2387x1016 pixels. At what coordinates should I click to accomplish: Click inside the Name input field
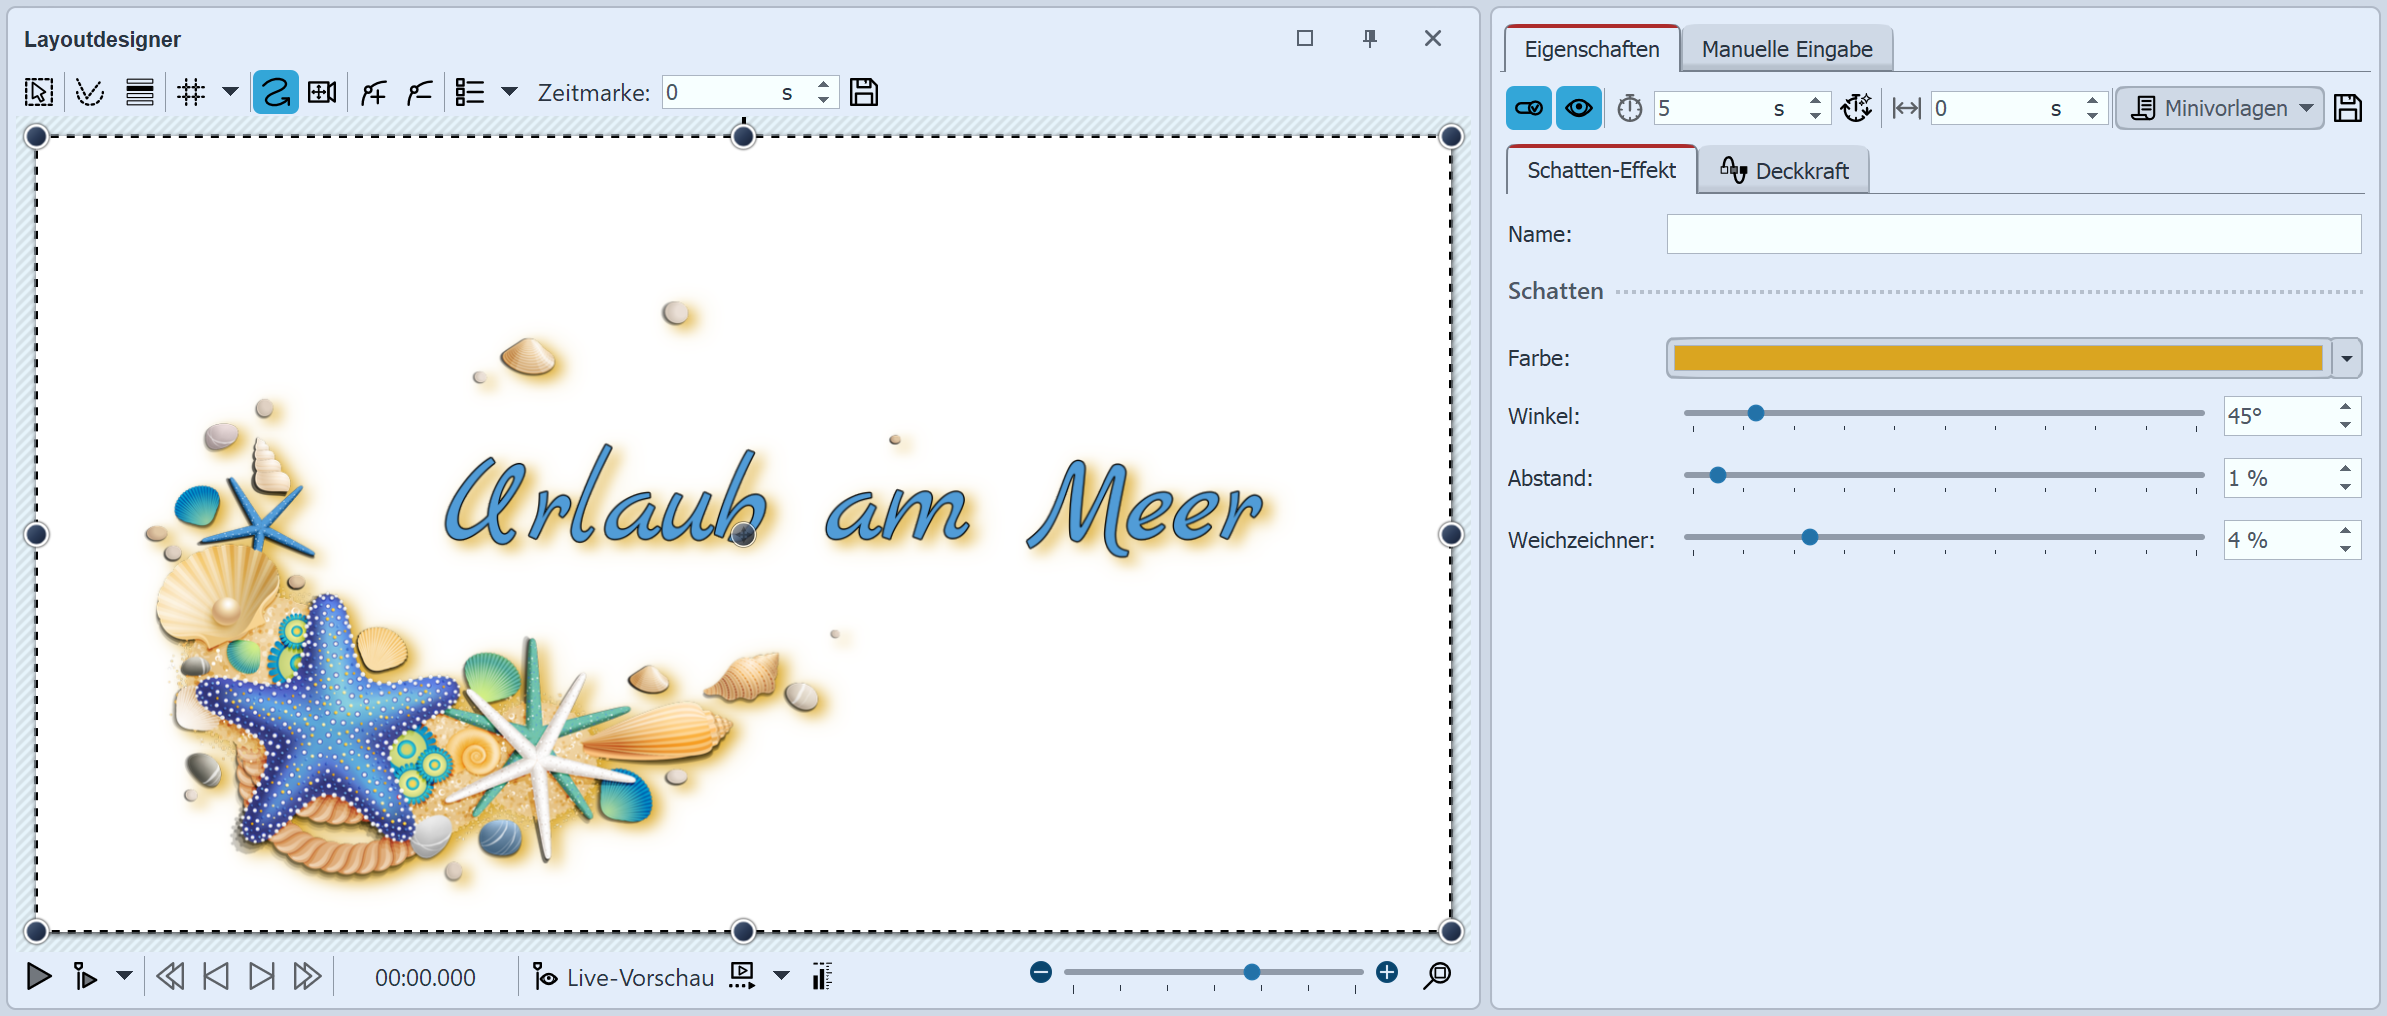tap(2013, 233)
